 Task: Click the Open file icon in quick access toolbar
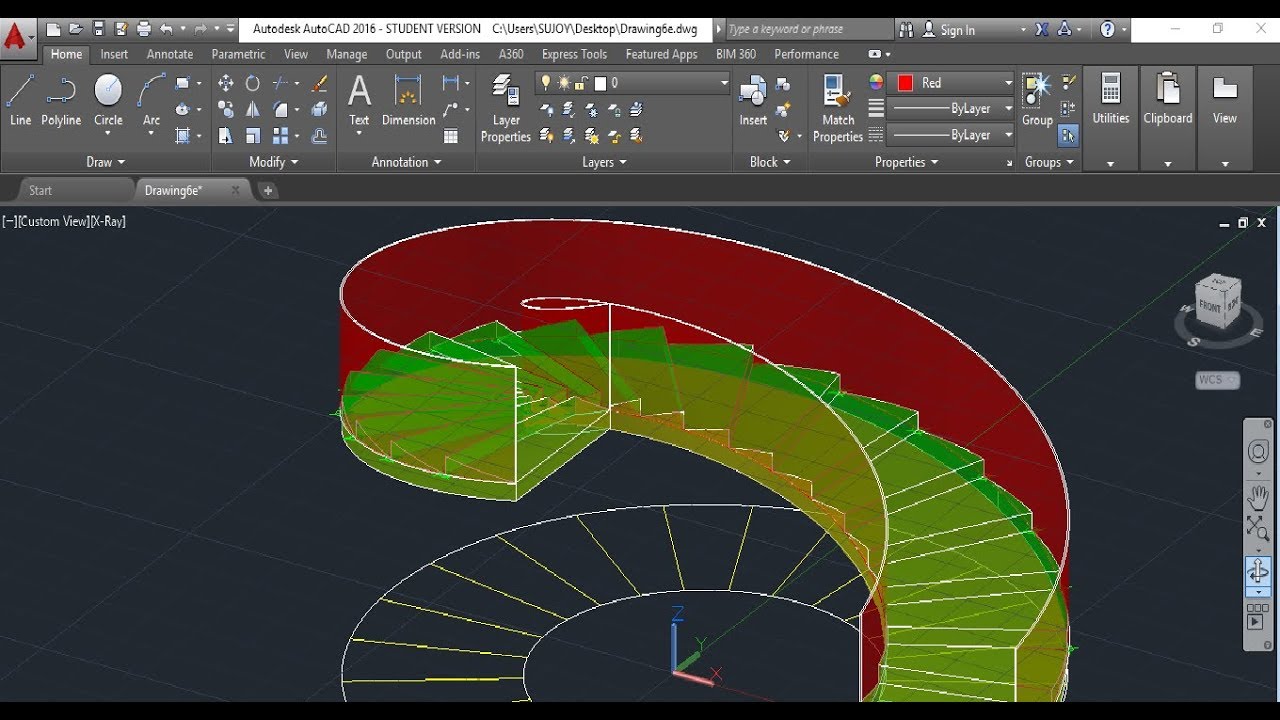[x=76, y=29]
